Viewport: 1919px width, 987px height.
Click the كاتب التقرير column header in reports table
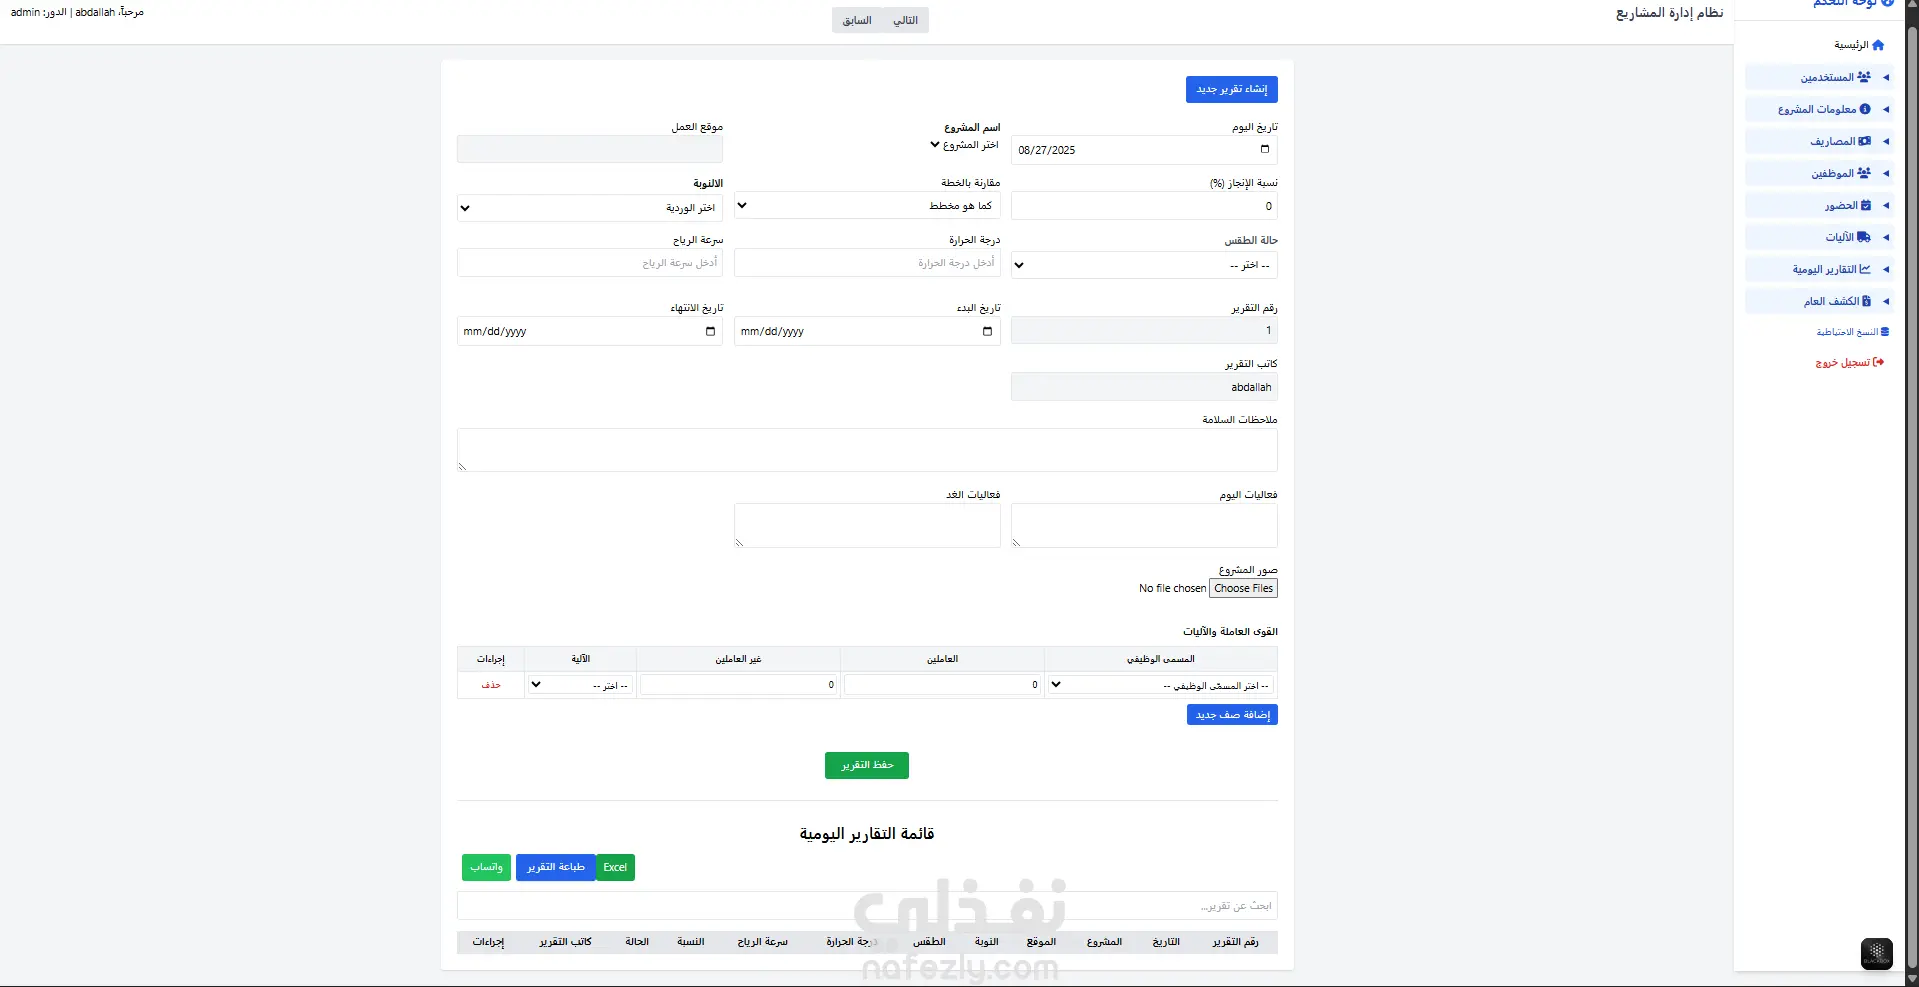(566, 942)
